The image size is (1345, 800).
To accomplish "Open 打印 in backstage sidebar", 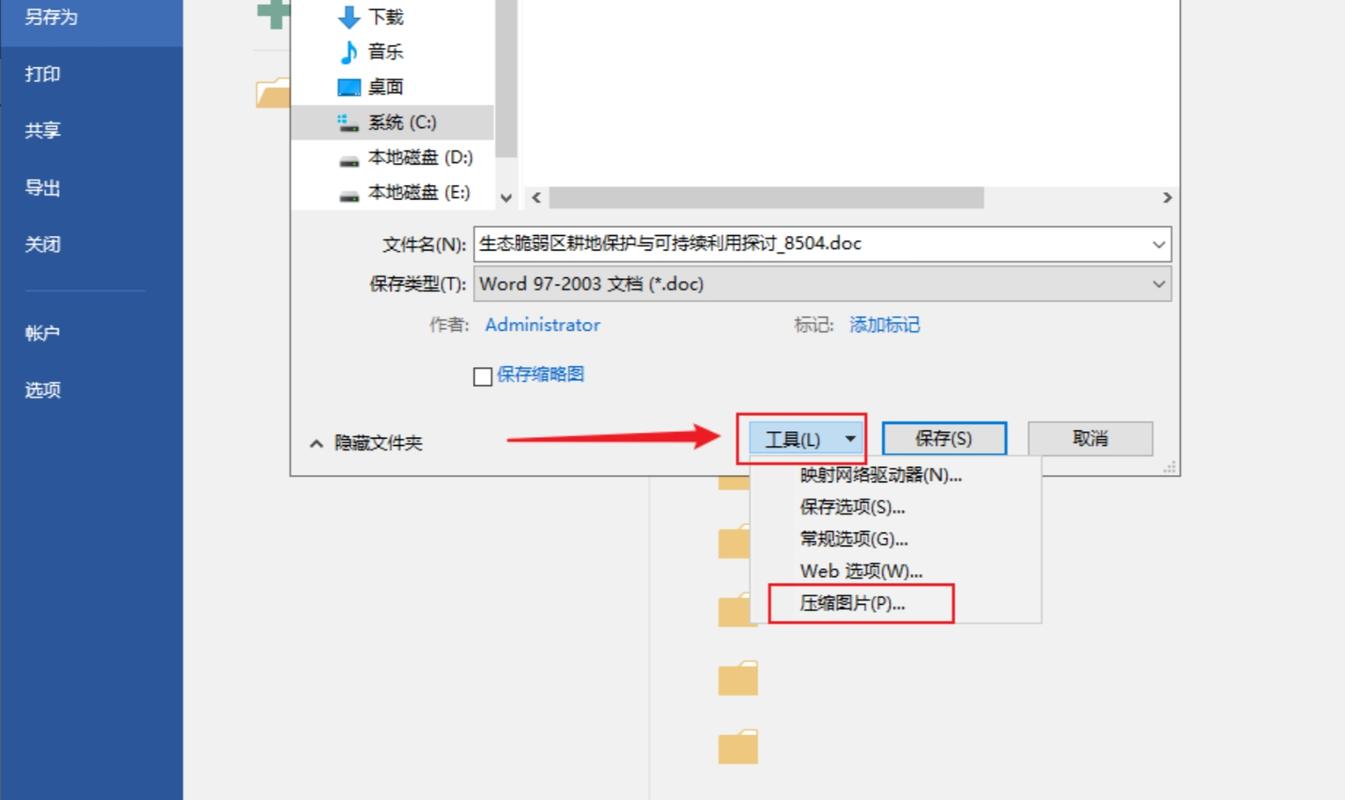I will tap(43, 74).
